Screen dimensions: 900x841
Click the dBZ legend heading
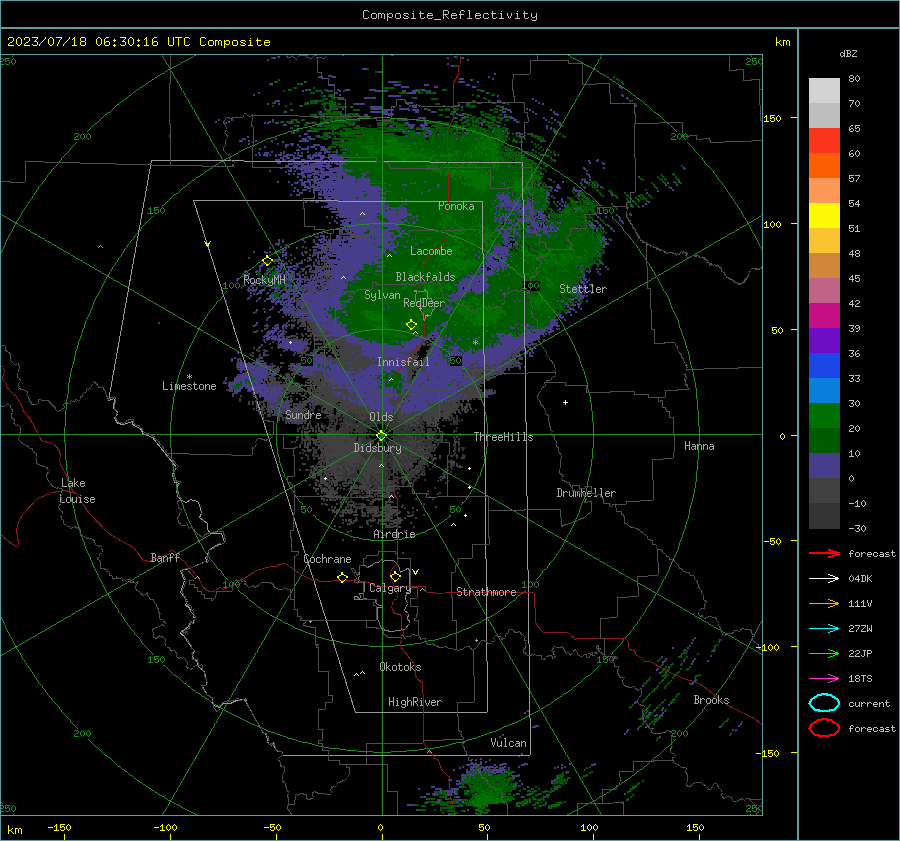click(848, 53)
